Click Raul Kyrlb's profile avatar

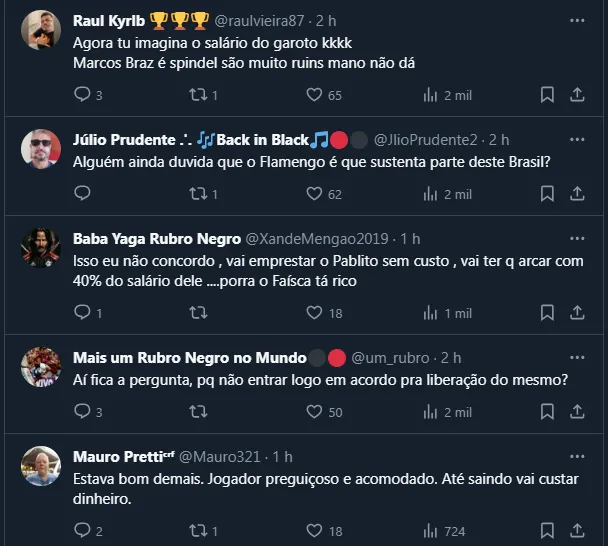[x=41, y=30]
